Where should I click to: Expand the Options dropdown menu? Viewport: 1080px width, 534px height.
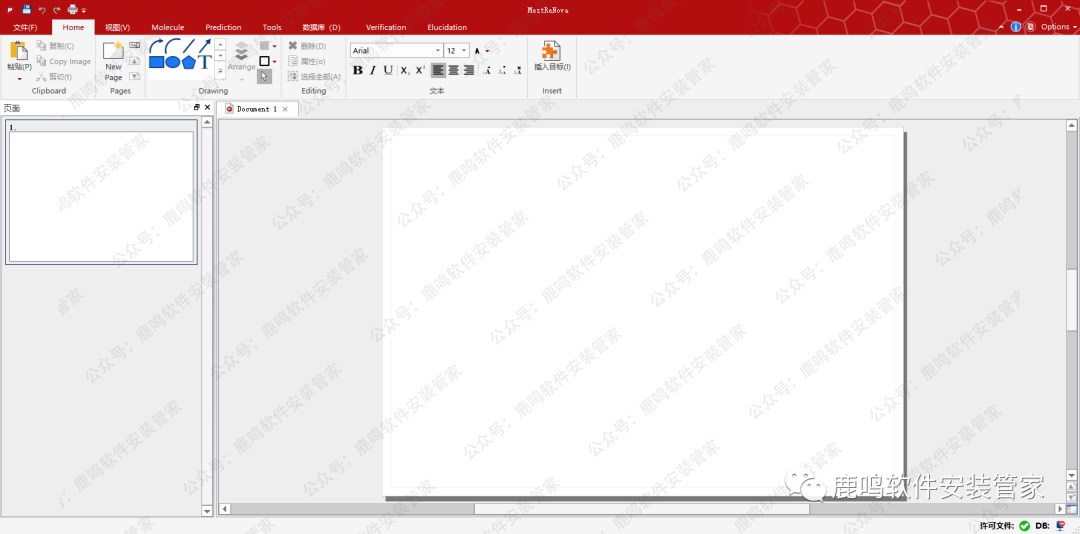tap(1058, 27)
